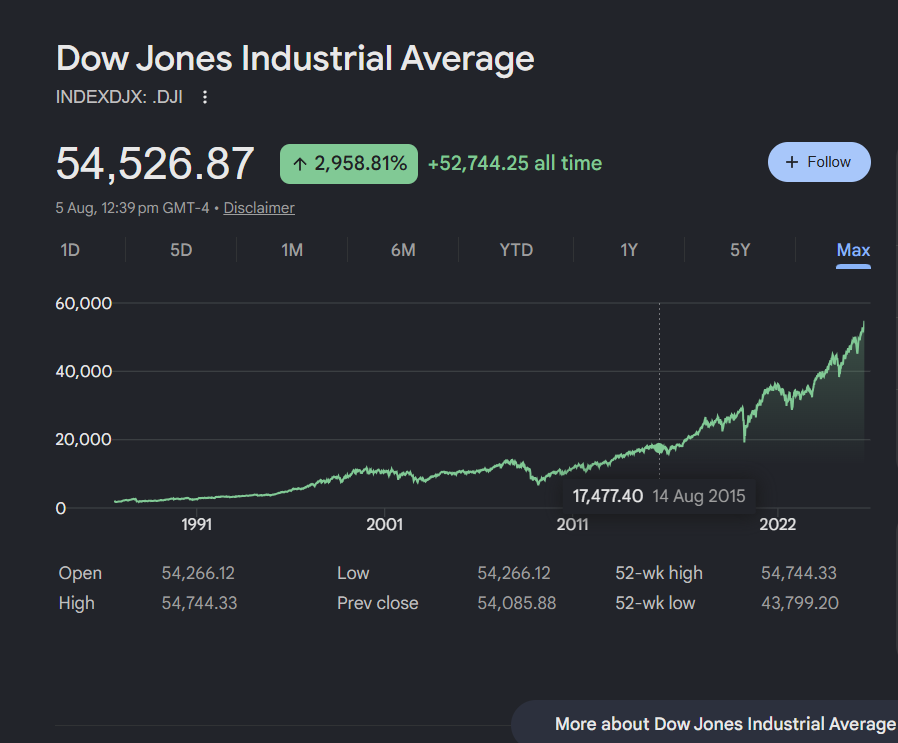This screenshot has width=898, height=743.
Task: Click the Prev close value 54,085.88
Action: pos(517,603)
